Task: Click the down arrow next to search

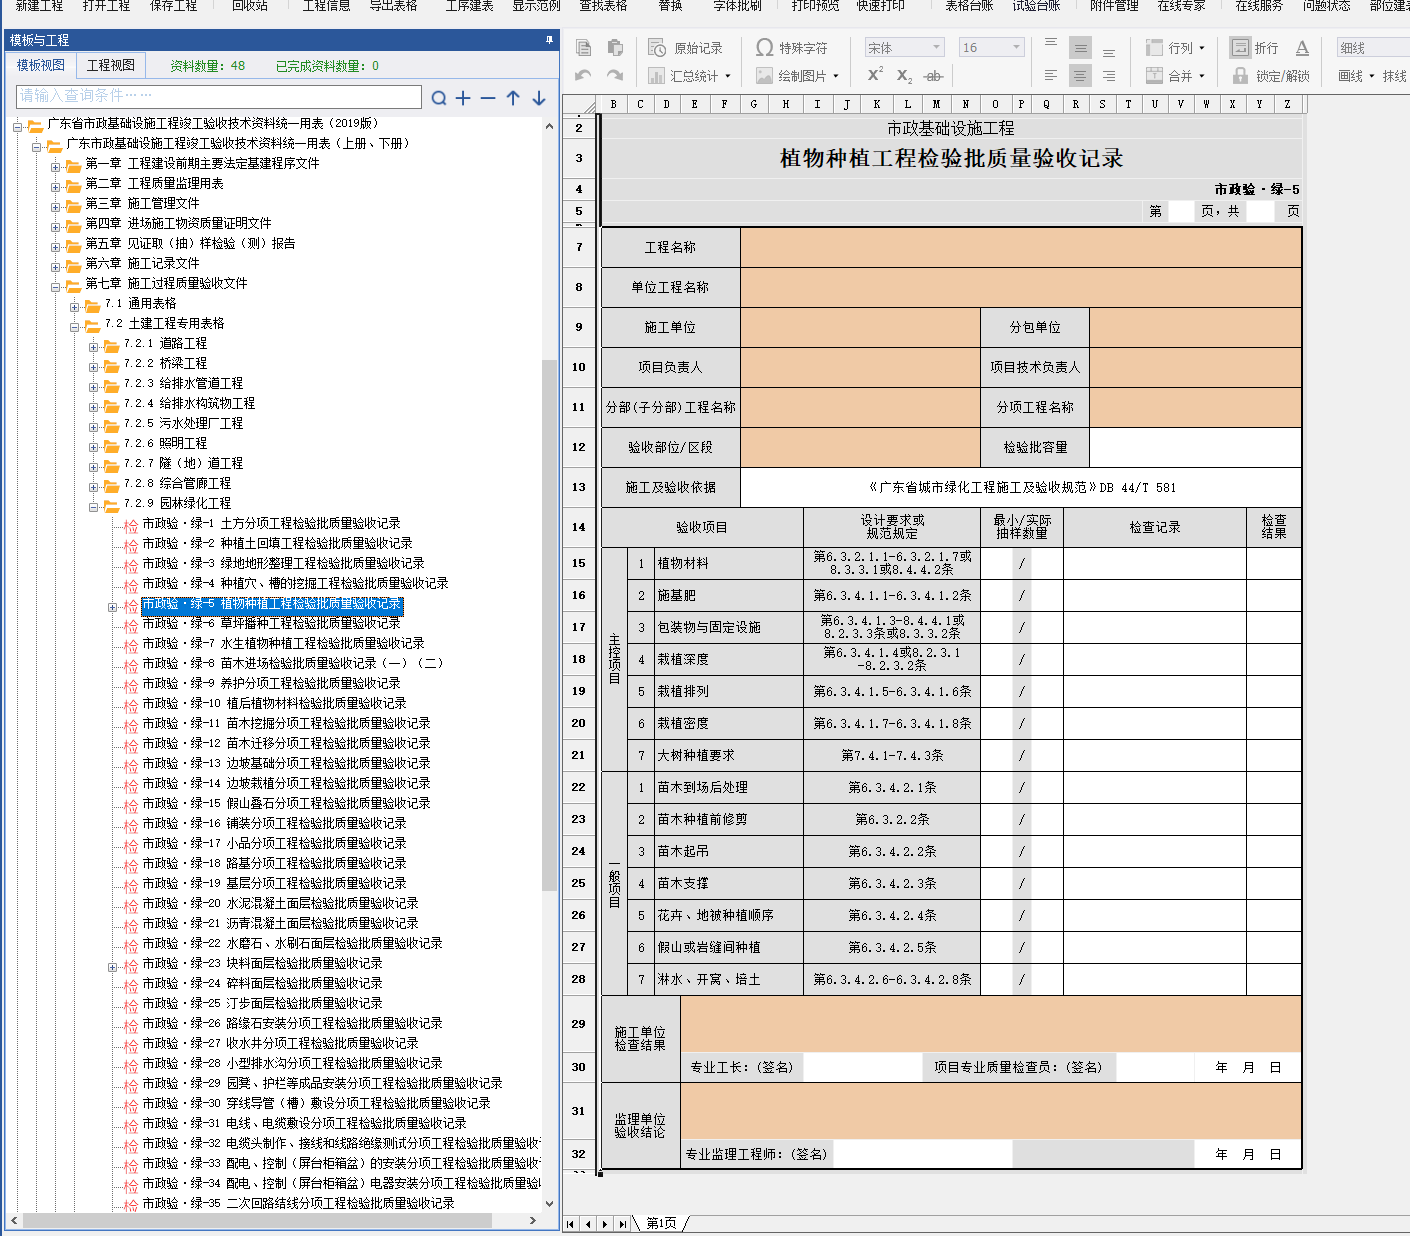Action: tap(539, 97)
